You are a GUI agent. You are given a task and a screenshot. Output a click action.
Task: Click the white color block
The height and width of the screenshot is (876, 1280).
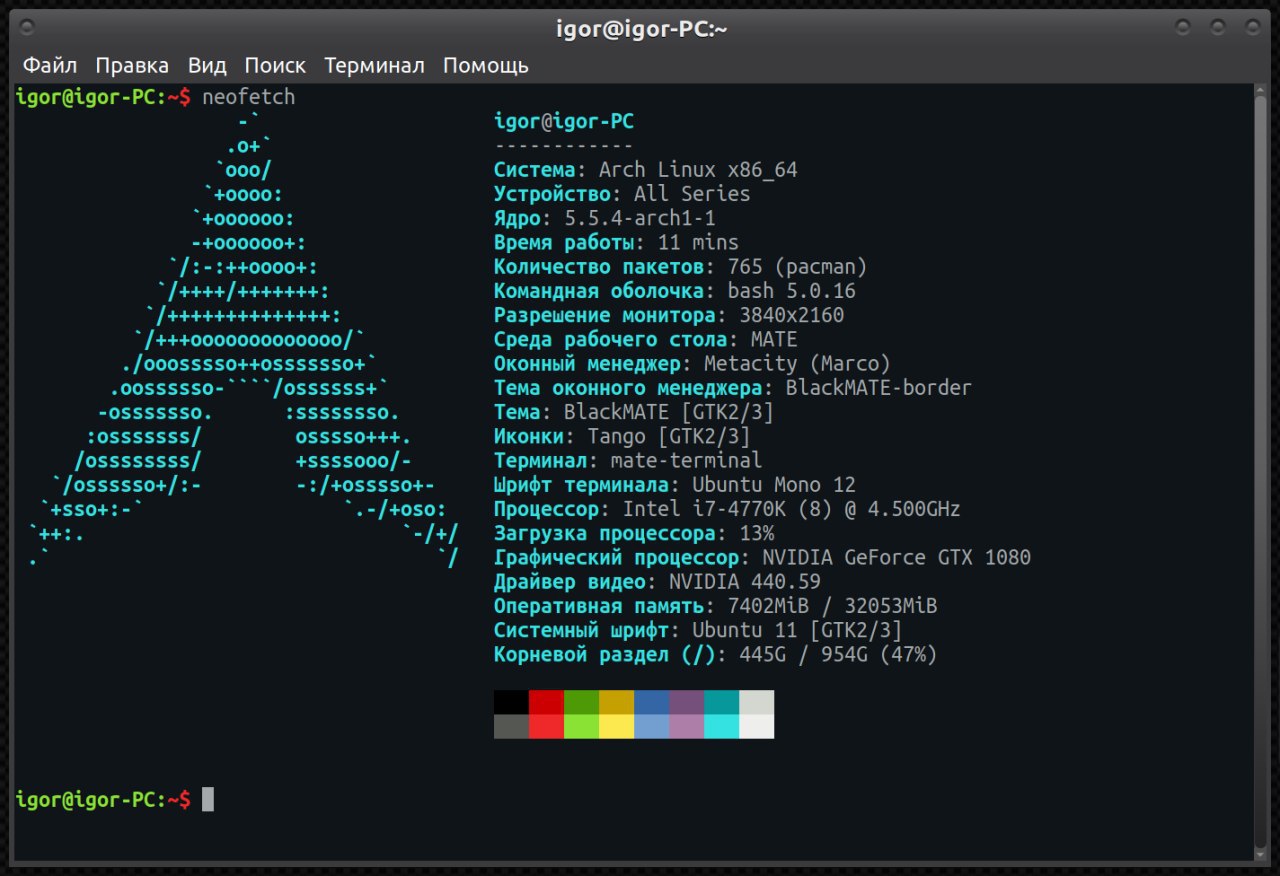(x=756, y=726)
